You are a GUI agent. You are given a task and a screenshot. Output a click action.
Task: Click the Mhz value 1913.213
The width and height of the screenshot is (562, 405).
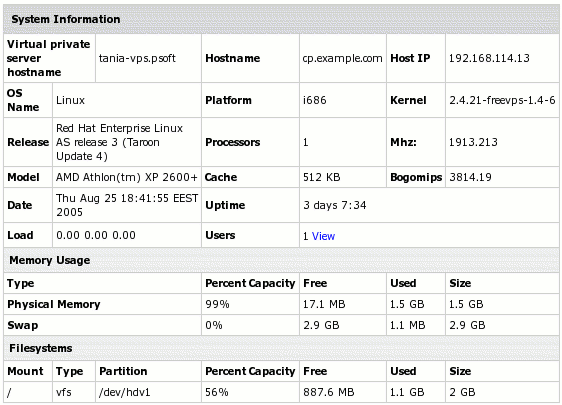point(473,142)
